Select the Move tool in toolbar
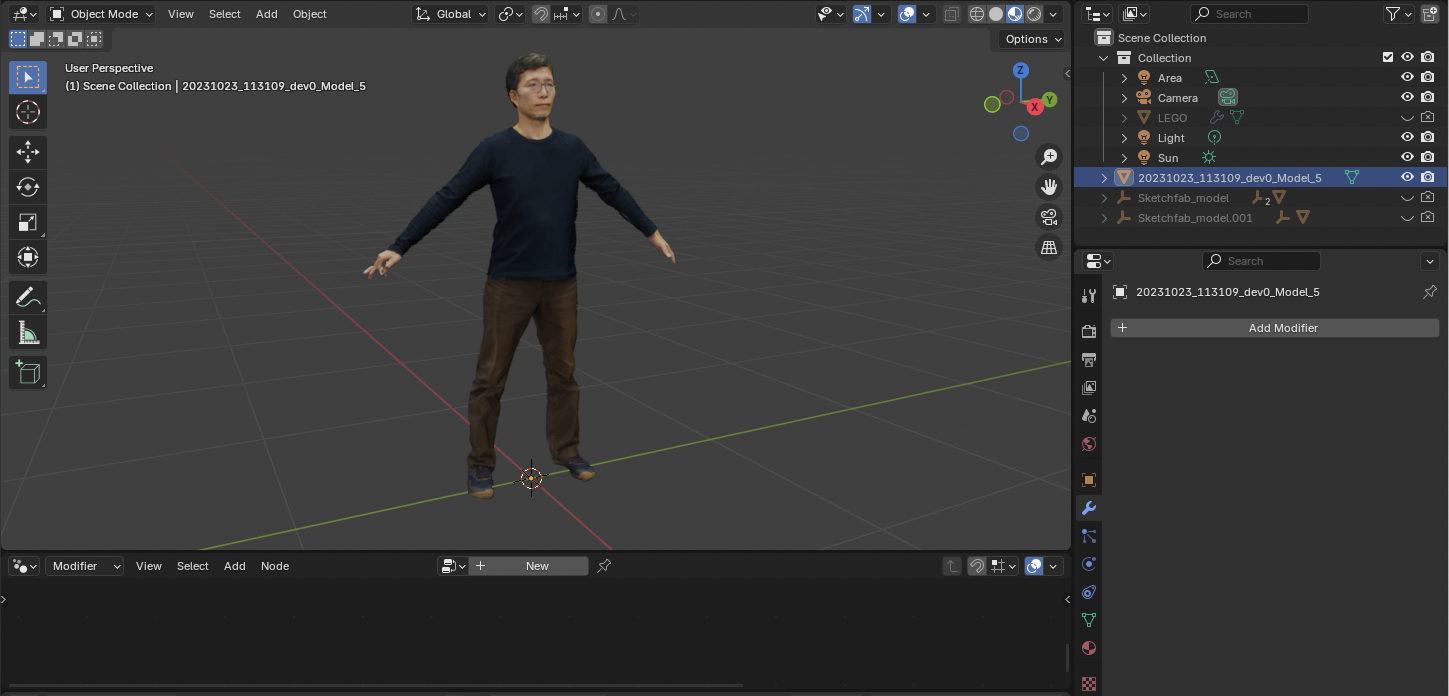 [28, 152]
